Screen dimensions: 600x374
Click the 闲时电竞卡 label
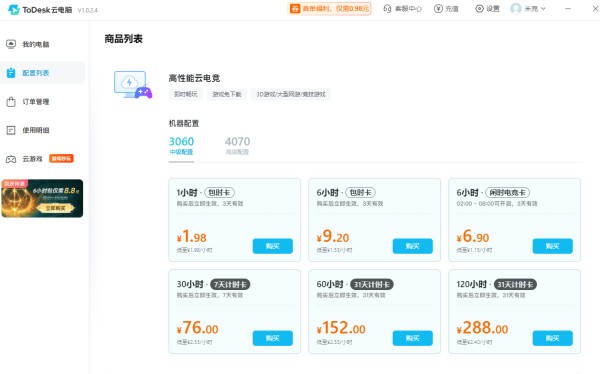(x=507, y=193)
